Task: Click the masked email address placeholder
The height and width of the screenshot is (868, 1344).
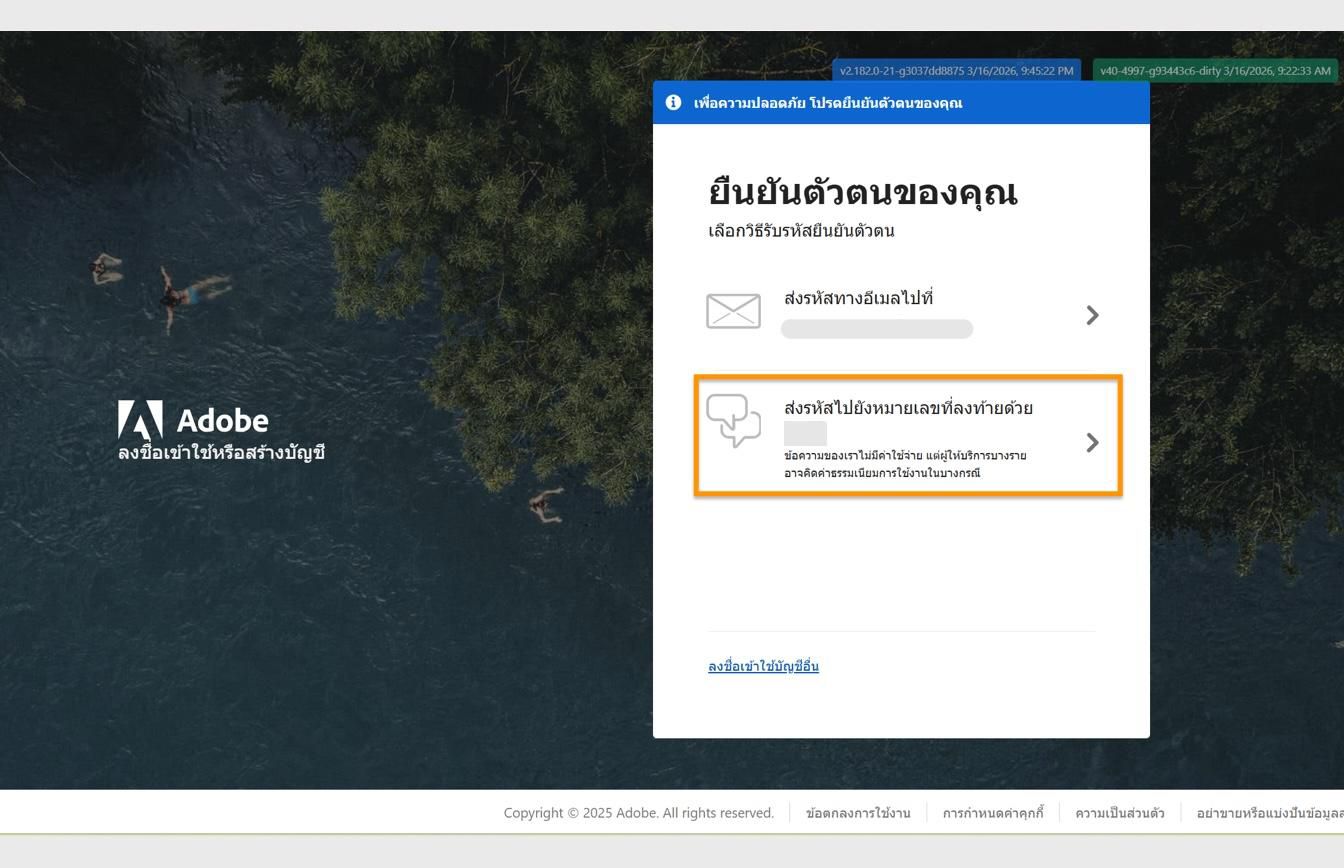Action: [x=877, y=328]
